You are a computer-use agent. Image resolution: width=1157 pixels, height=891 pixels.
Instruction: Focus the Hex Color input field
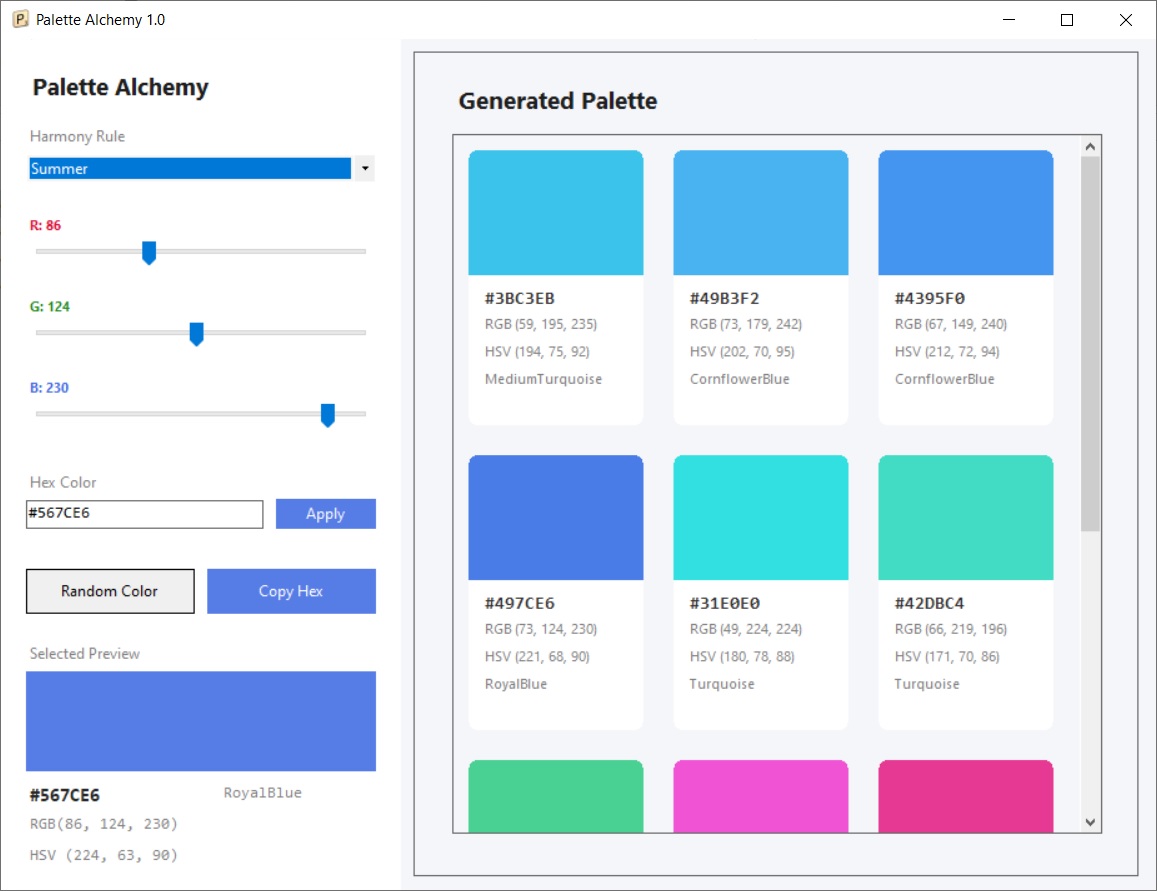coord(145,514)
